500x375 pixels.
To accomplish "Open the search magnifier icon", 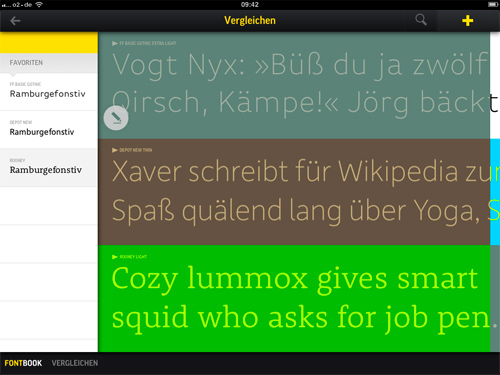I will coord(421,20).
